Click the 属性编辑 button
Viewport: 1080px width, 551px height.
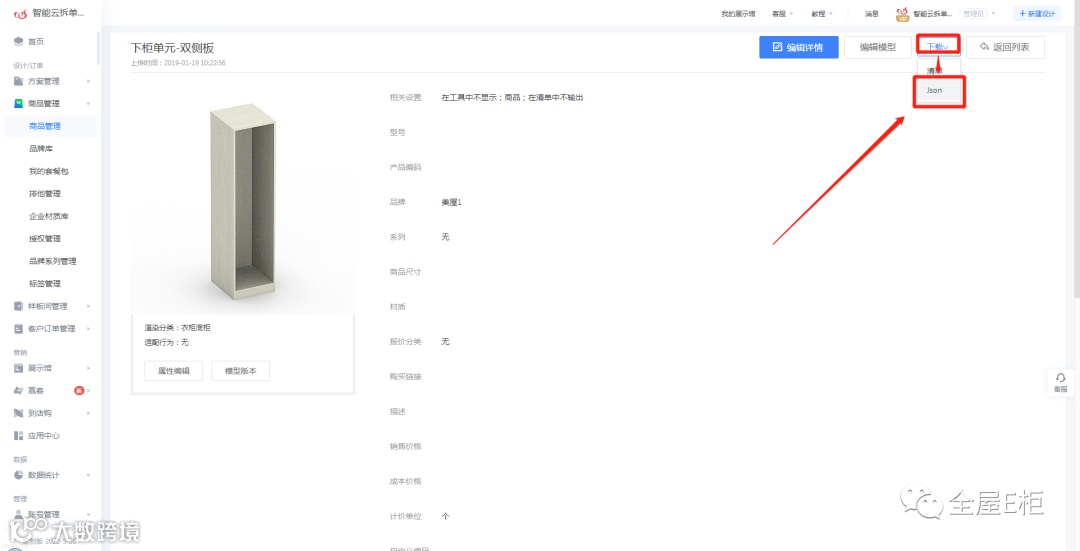pos(174,371)
